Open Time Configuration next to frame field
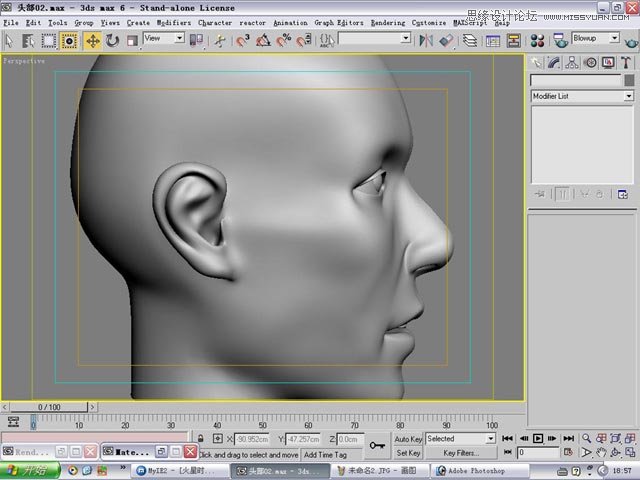The image size is (640, 480). tap(568, 452)
